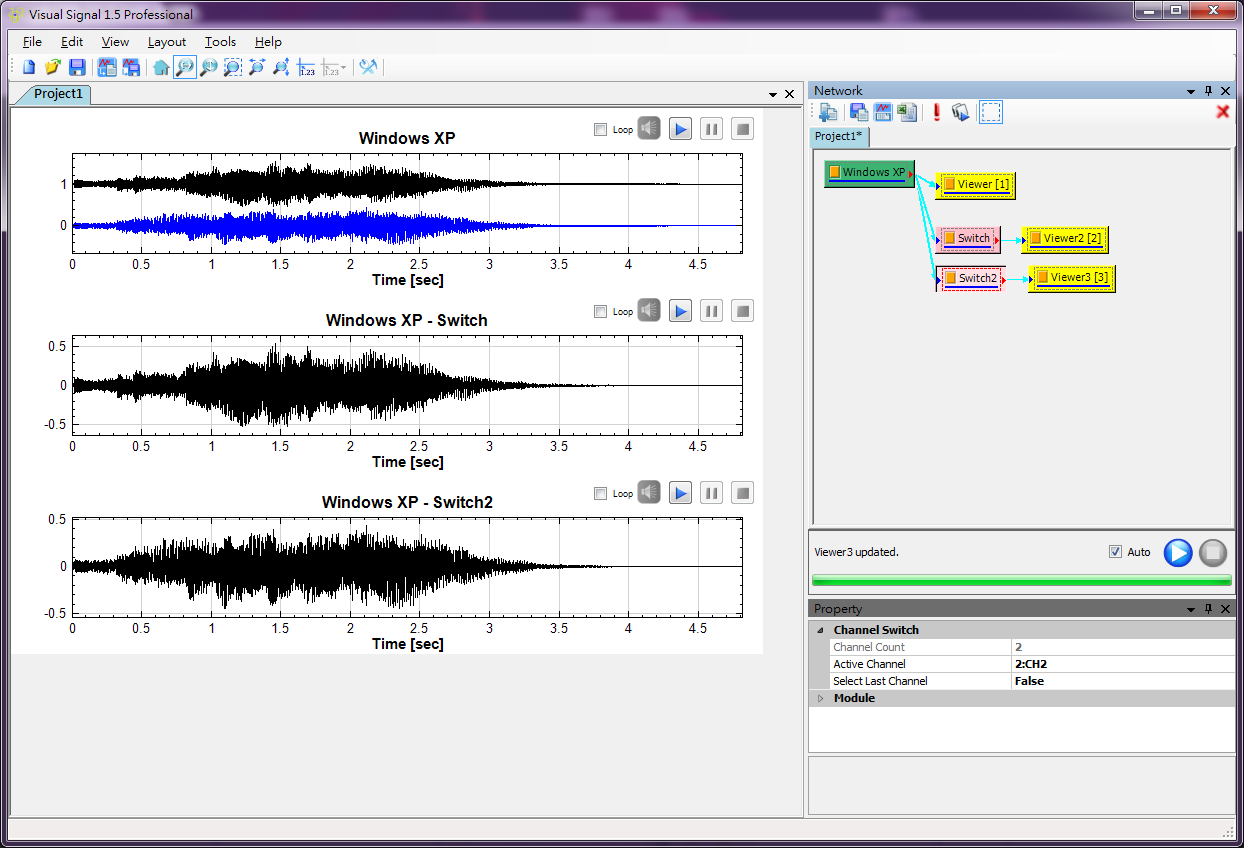Click the add component icon in Network toolbar
The height and width of the screenshot is (848, 1244).
tap(829, 112)
